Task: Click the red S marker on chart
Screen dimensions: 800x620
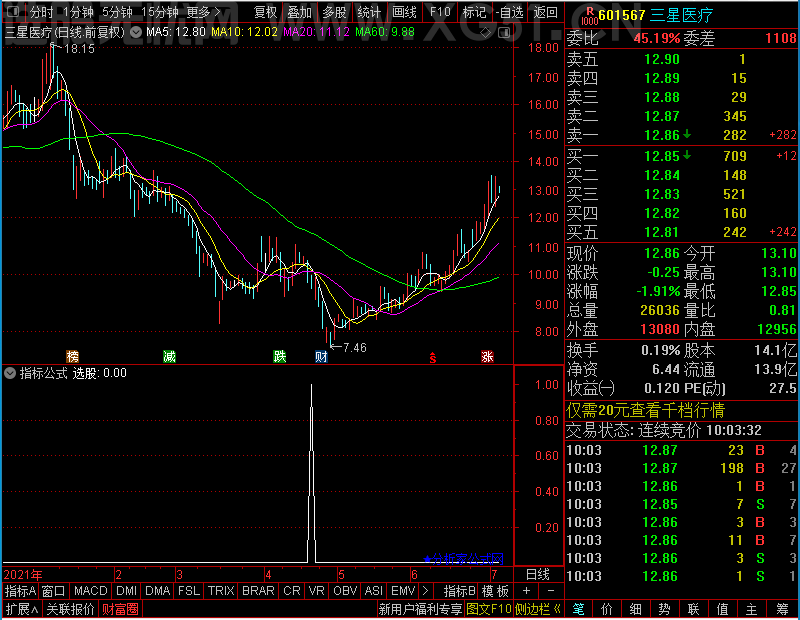Action: coord(433,357)
